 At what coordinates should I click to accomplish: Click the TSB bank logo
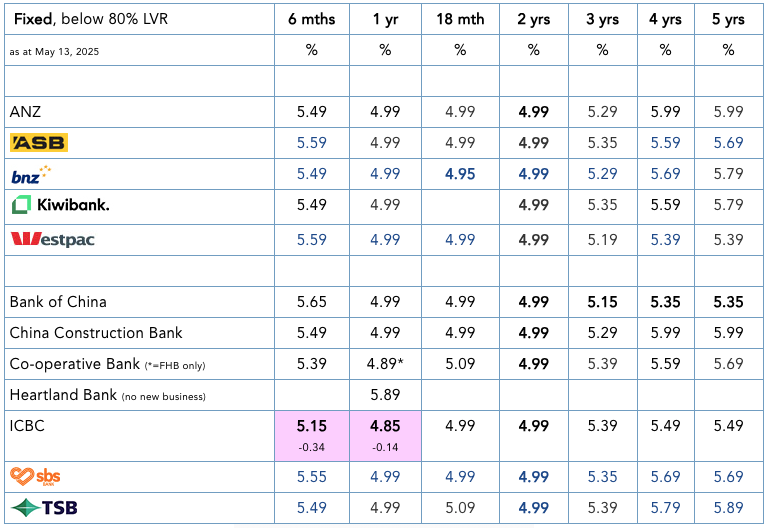coord(44,508)
